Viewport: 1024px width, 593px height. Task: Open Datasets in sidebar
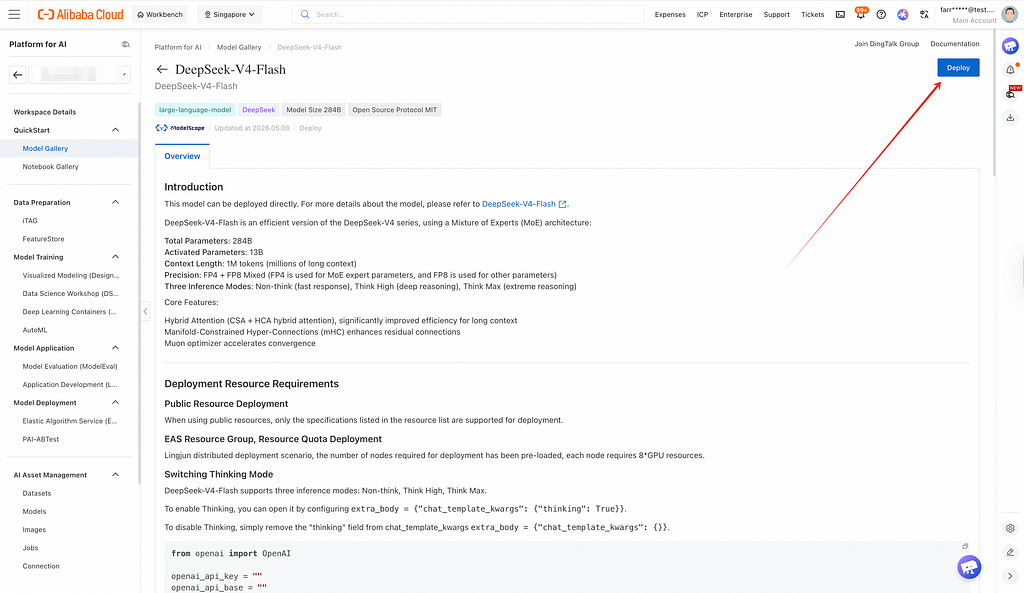tap(37, 494)
